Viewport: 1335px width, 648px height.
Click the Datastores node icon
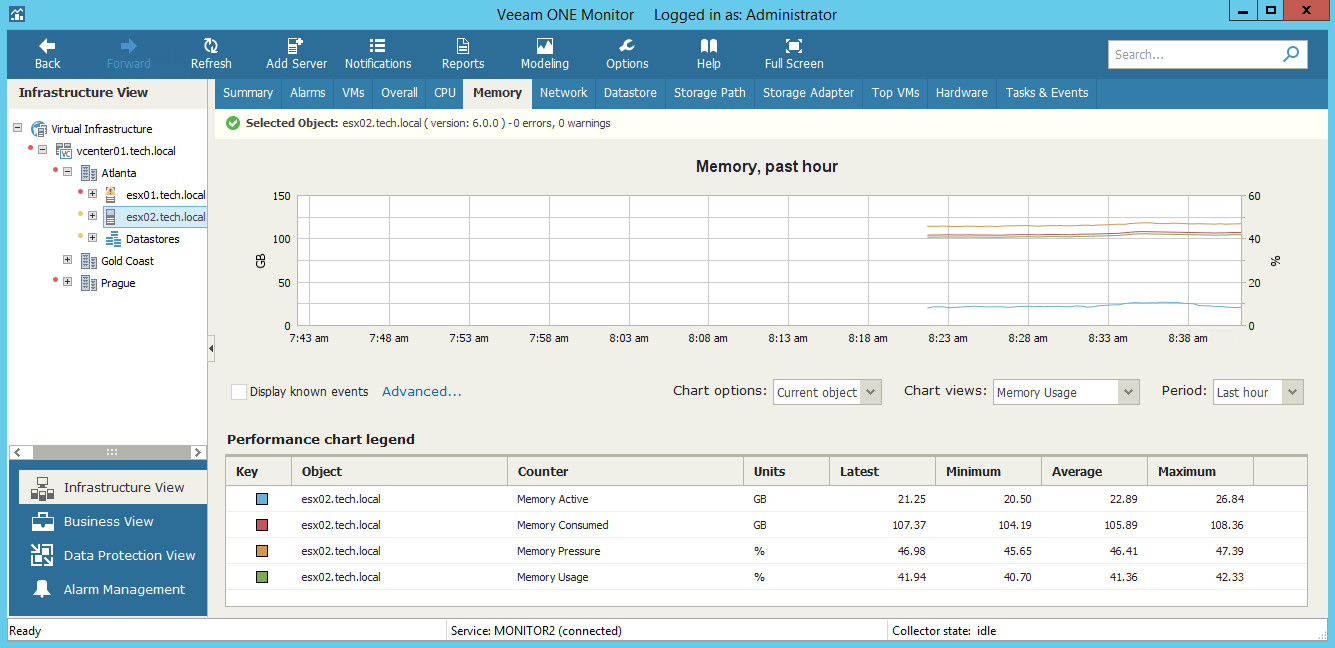coord(113,239)
